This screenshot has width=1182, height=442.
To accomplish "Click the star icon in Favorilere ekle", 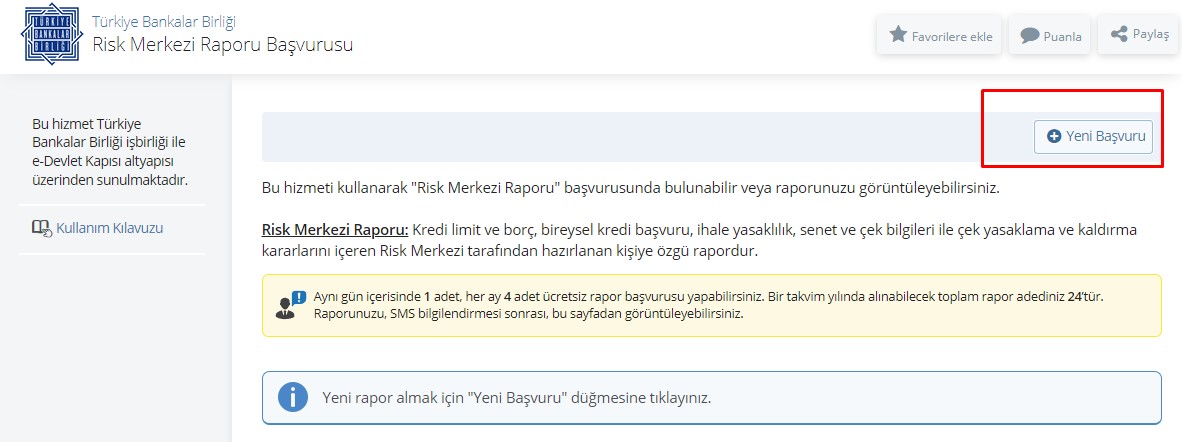I will point(898,35).
